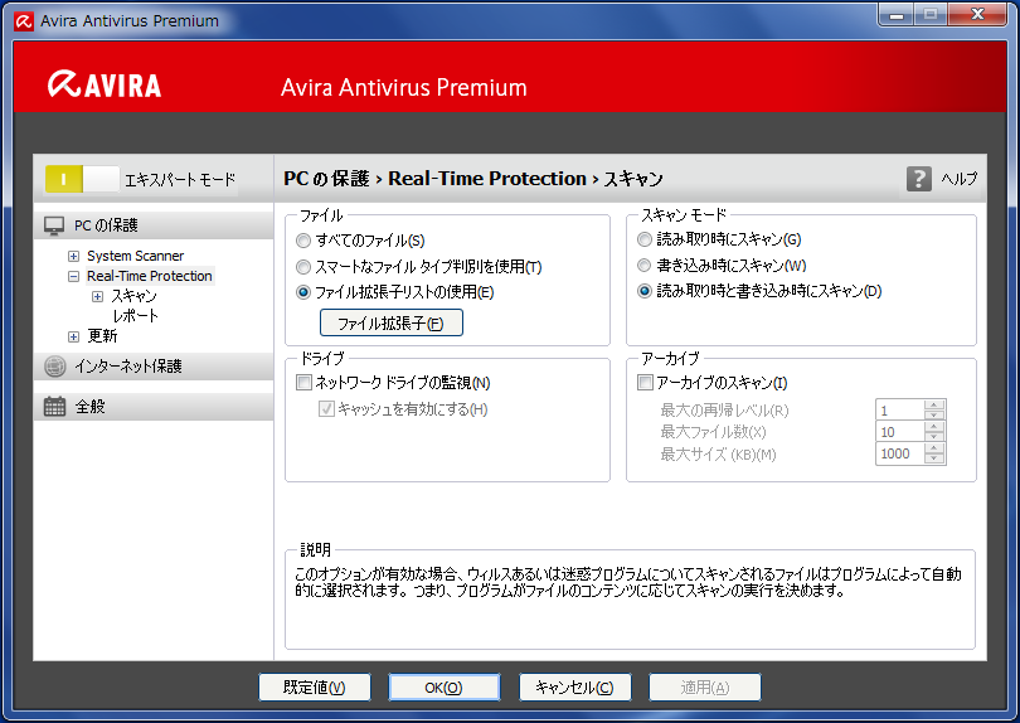The image size is (1020, 723).
Task: Click the calendar icon beside 全般
Action: click(55, 407)
